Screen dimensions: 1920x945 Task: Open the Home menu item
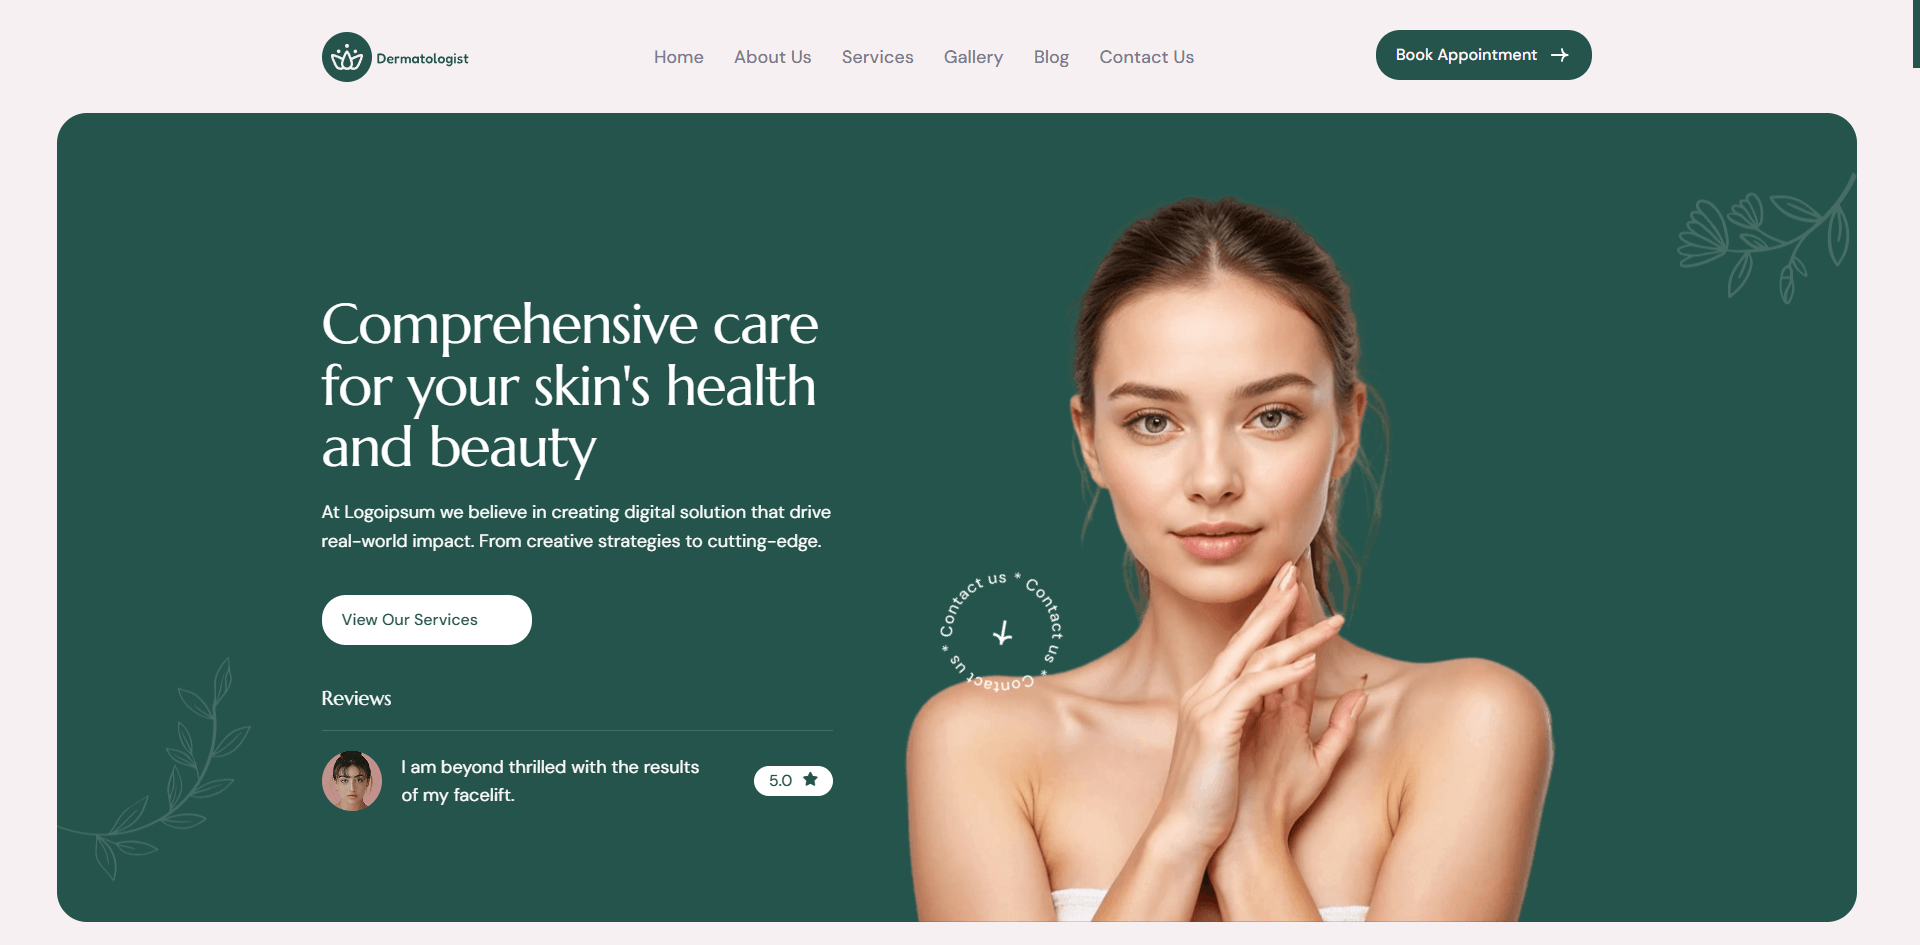point(678,57)
